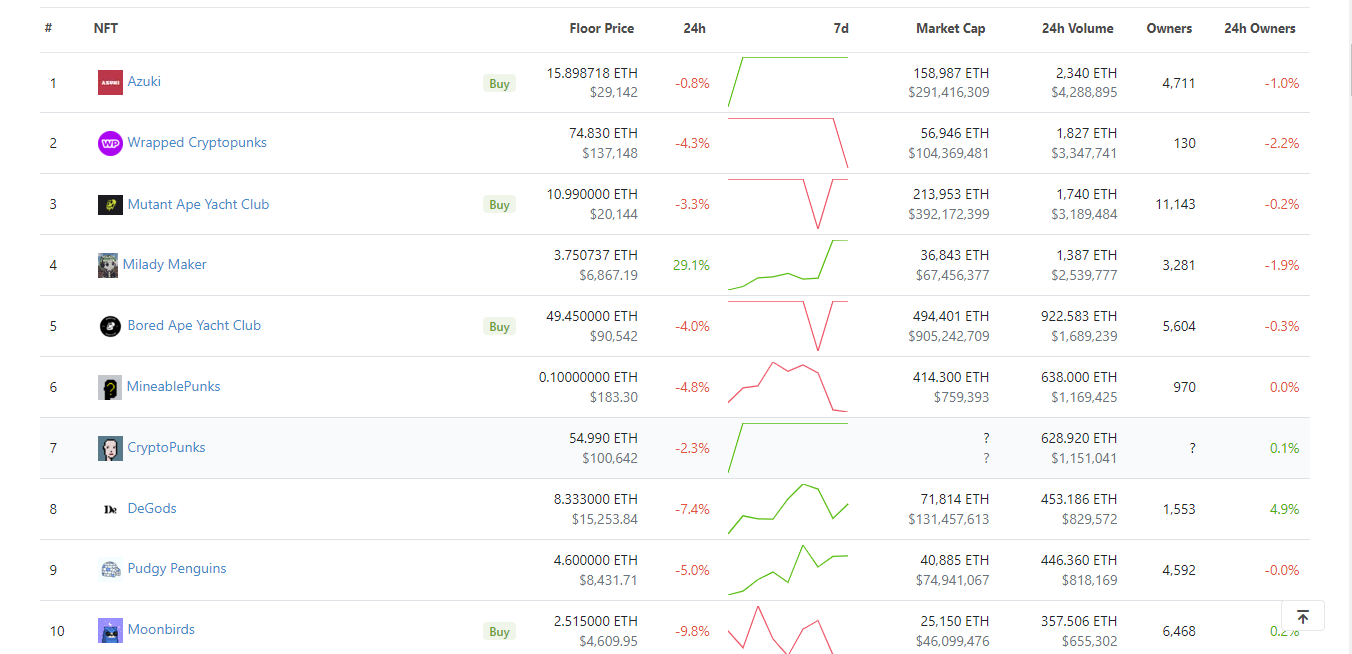Click the MineablePunks avatar icon

(110, 387)
